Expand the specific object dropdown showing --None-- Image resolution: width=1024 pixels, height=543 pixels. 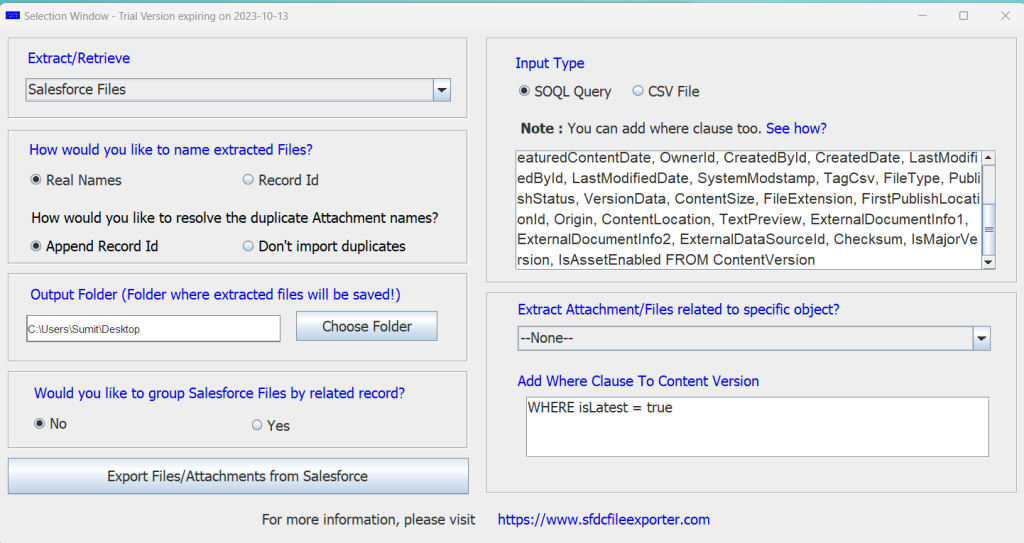click(980, 338)
